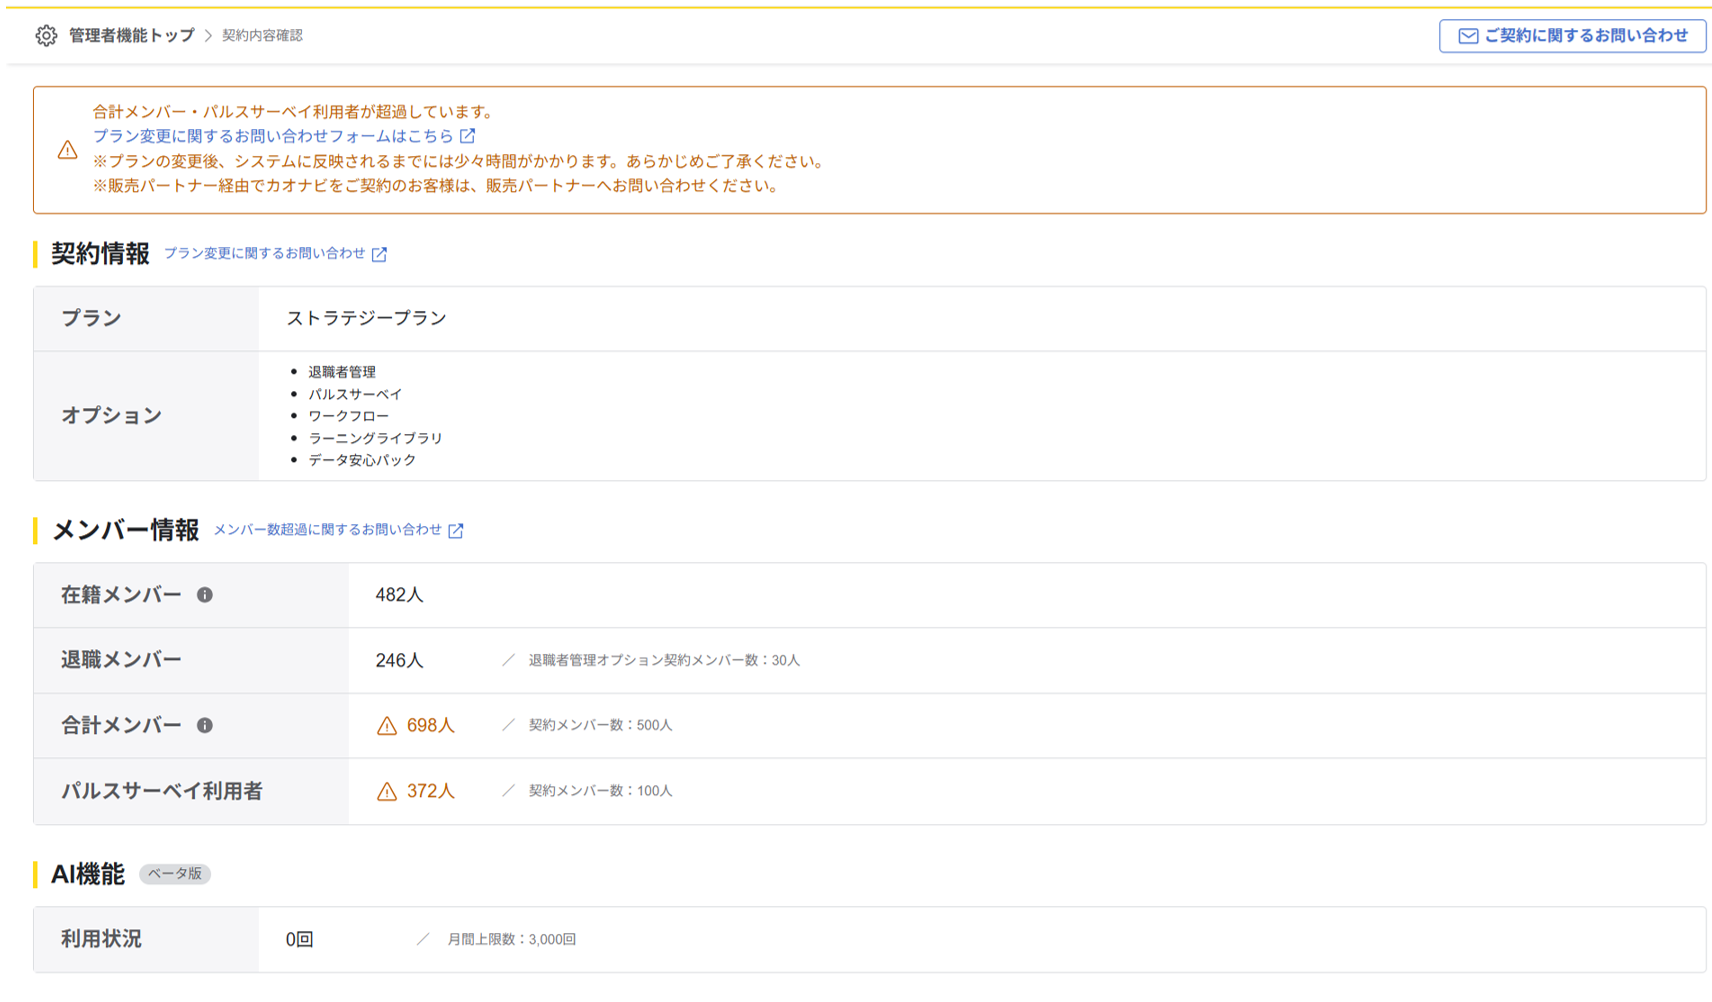
Task: Click the settings gear icon in breadcrumb bar
Action: (x=46, y=34)
